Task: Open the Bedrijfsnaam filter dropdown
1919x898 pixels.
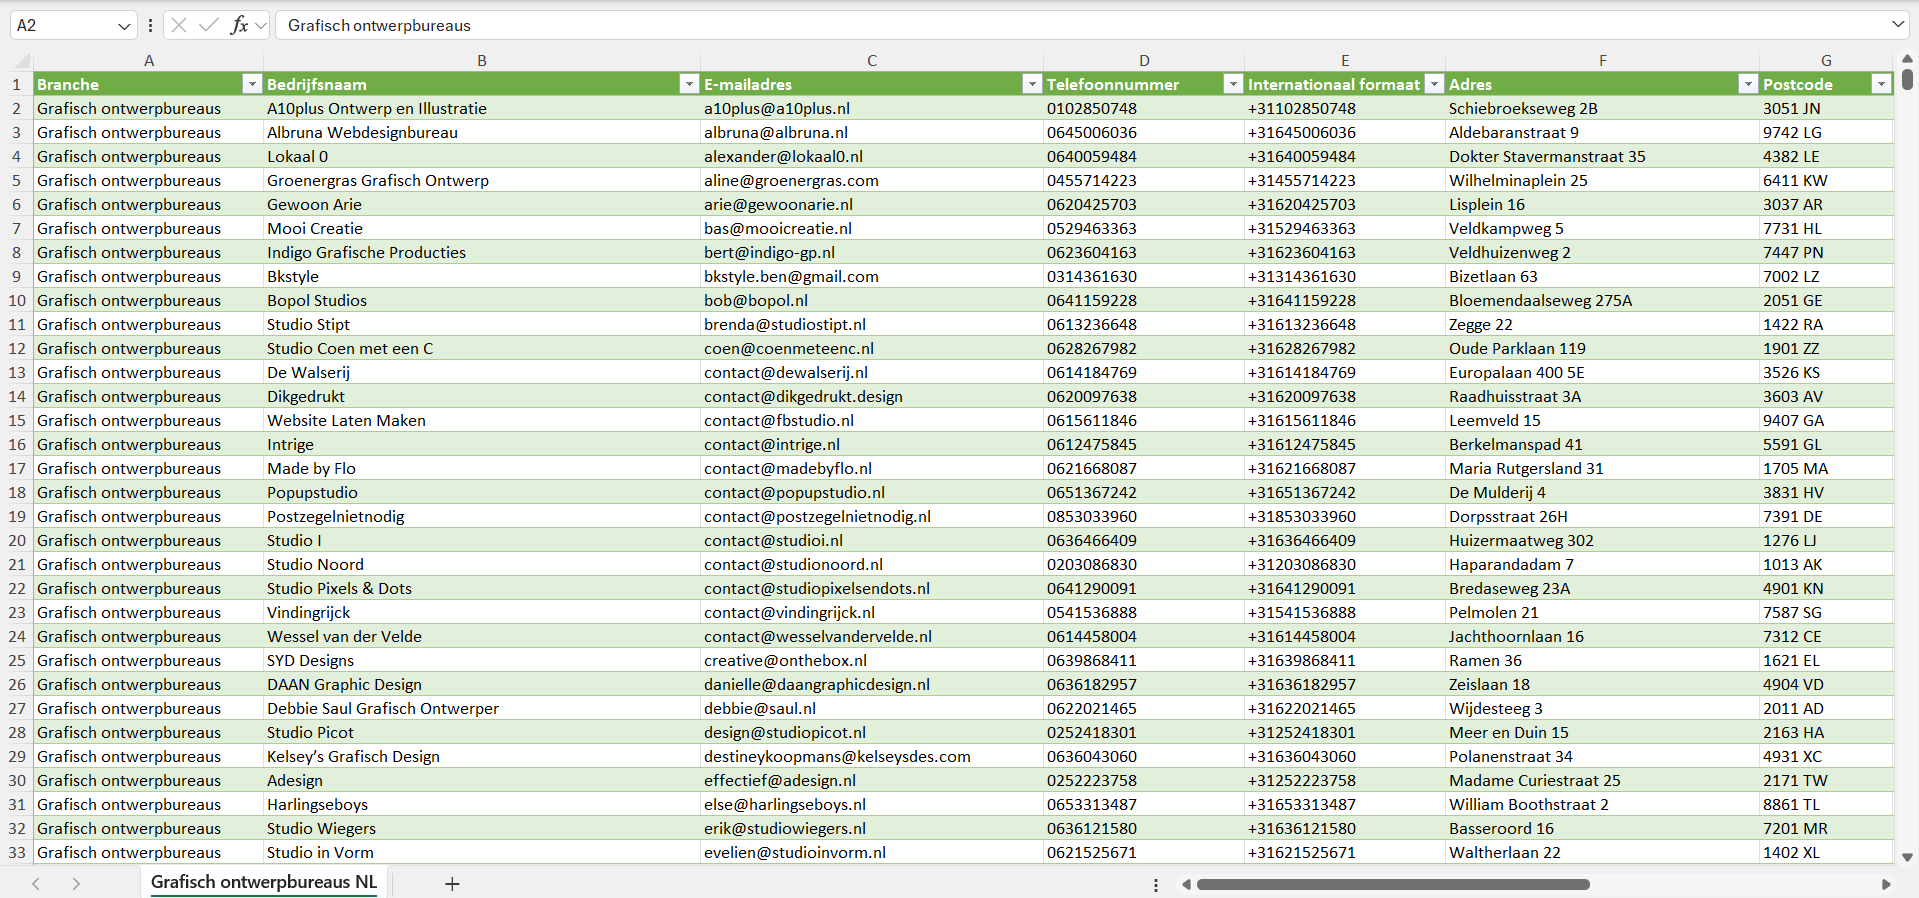Action: tap(688, 84)
